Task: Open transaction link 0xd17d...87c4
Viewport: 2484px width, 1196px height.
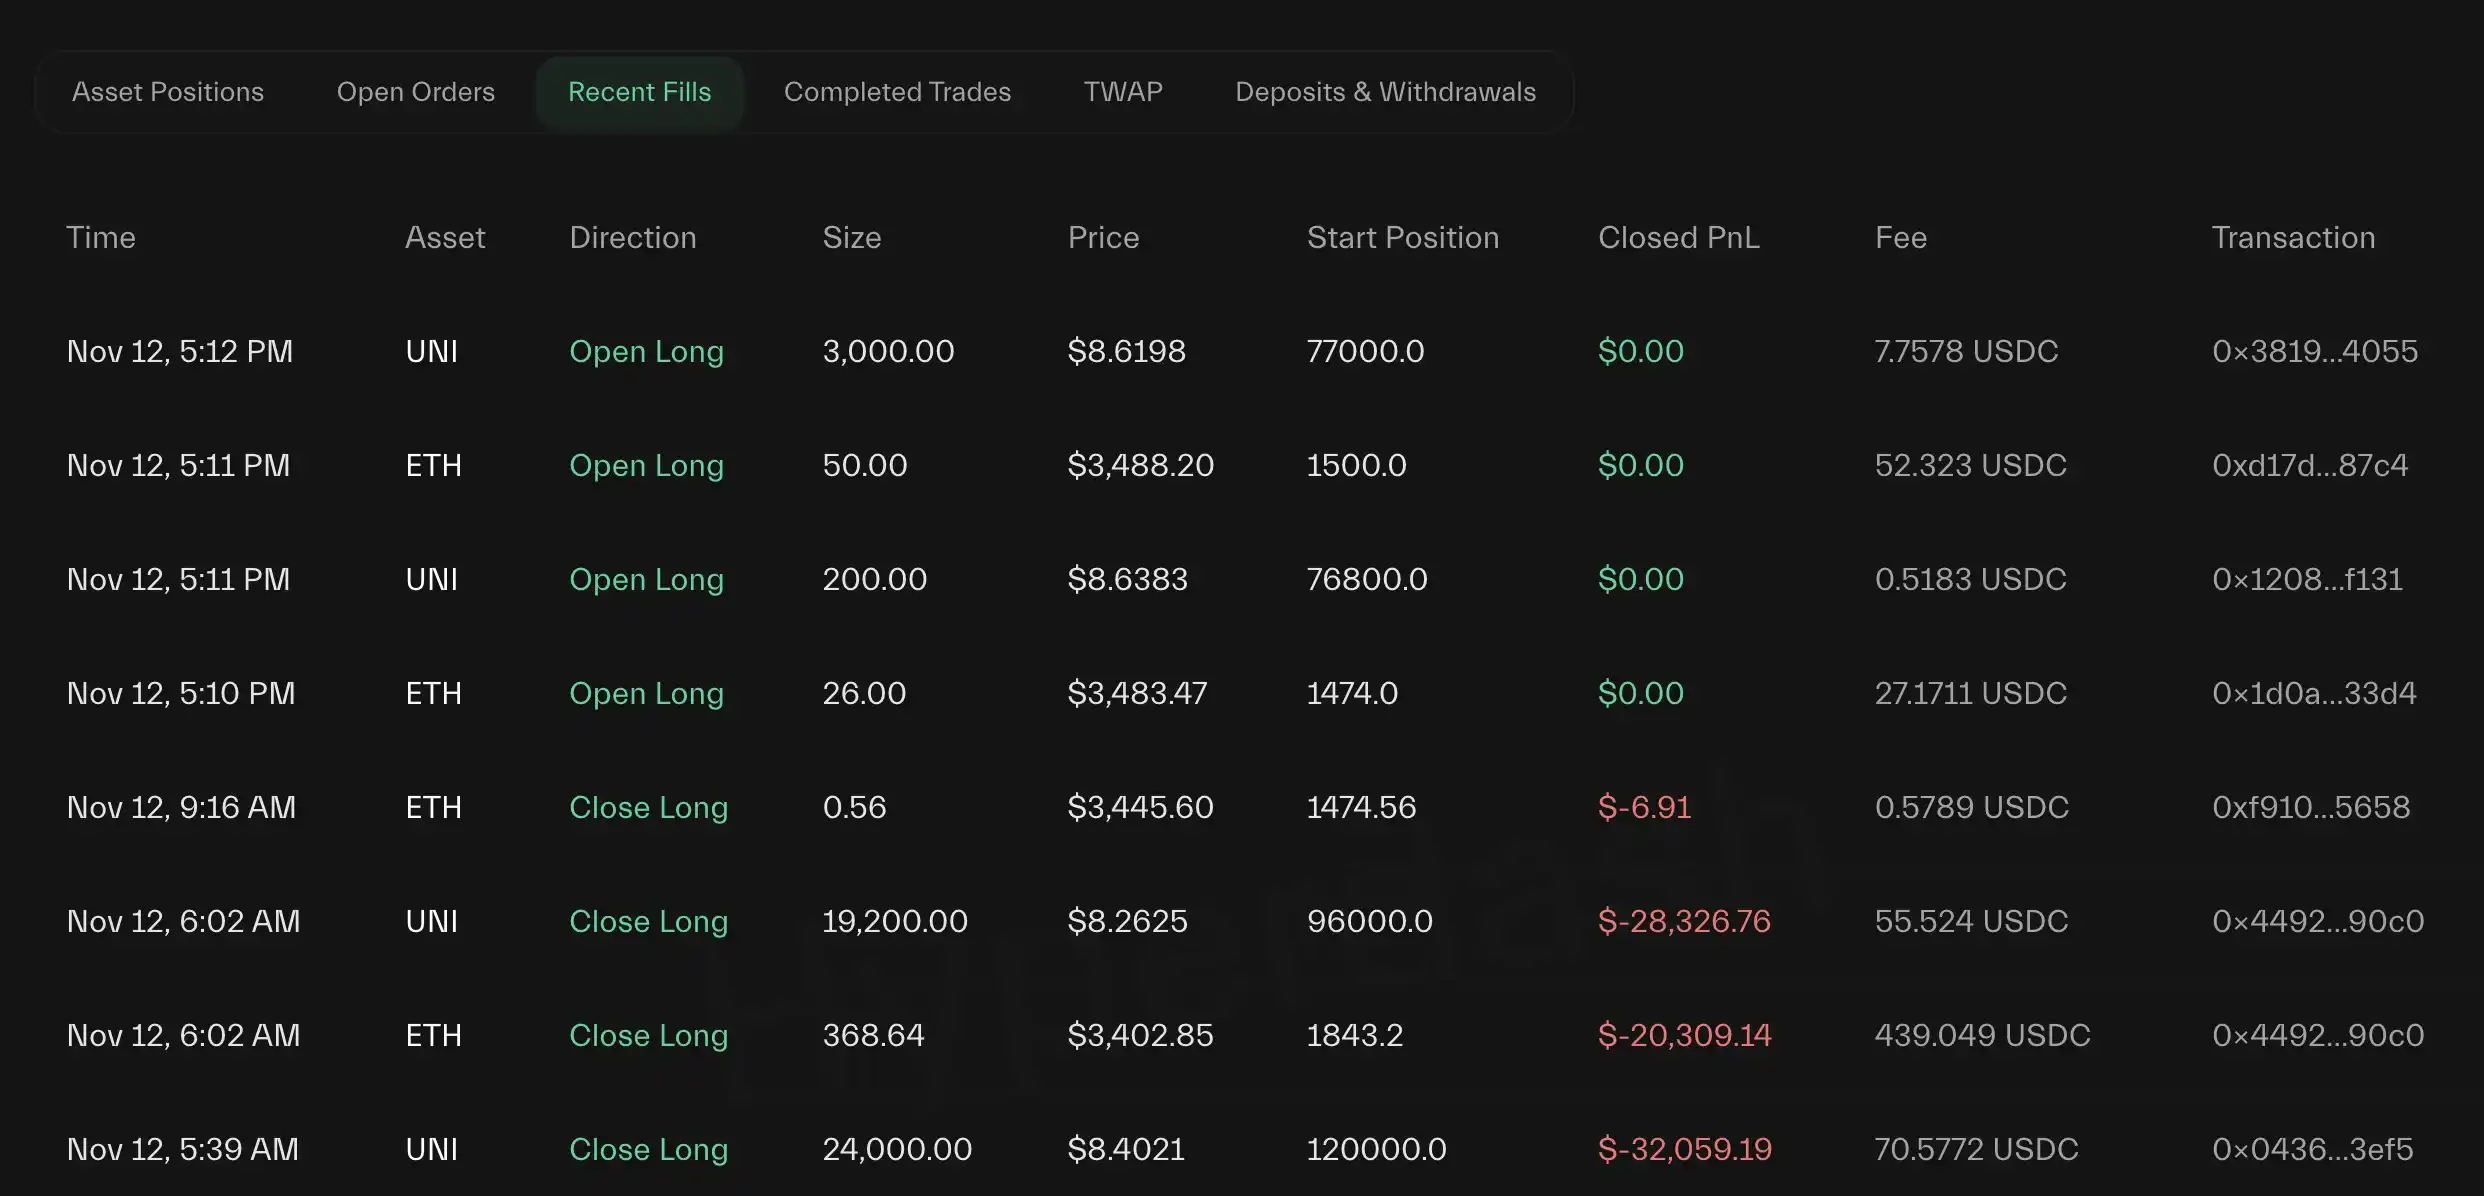Action: [x=2309, y=465]
